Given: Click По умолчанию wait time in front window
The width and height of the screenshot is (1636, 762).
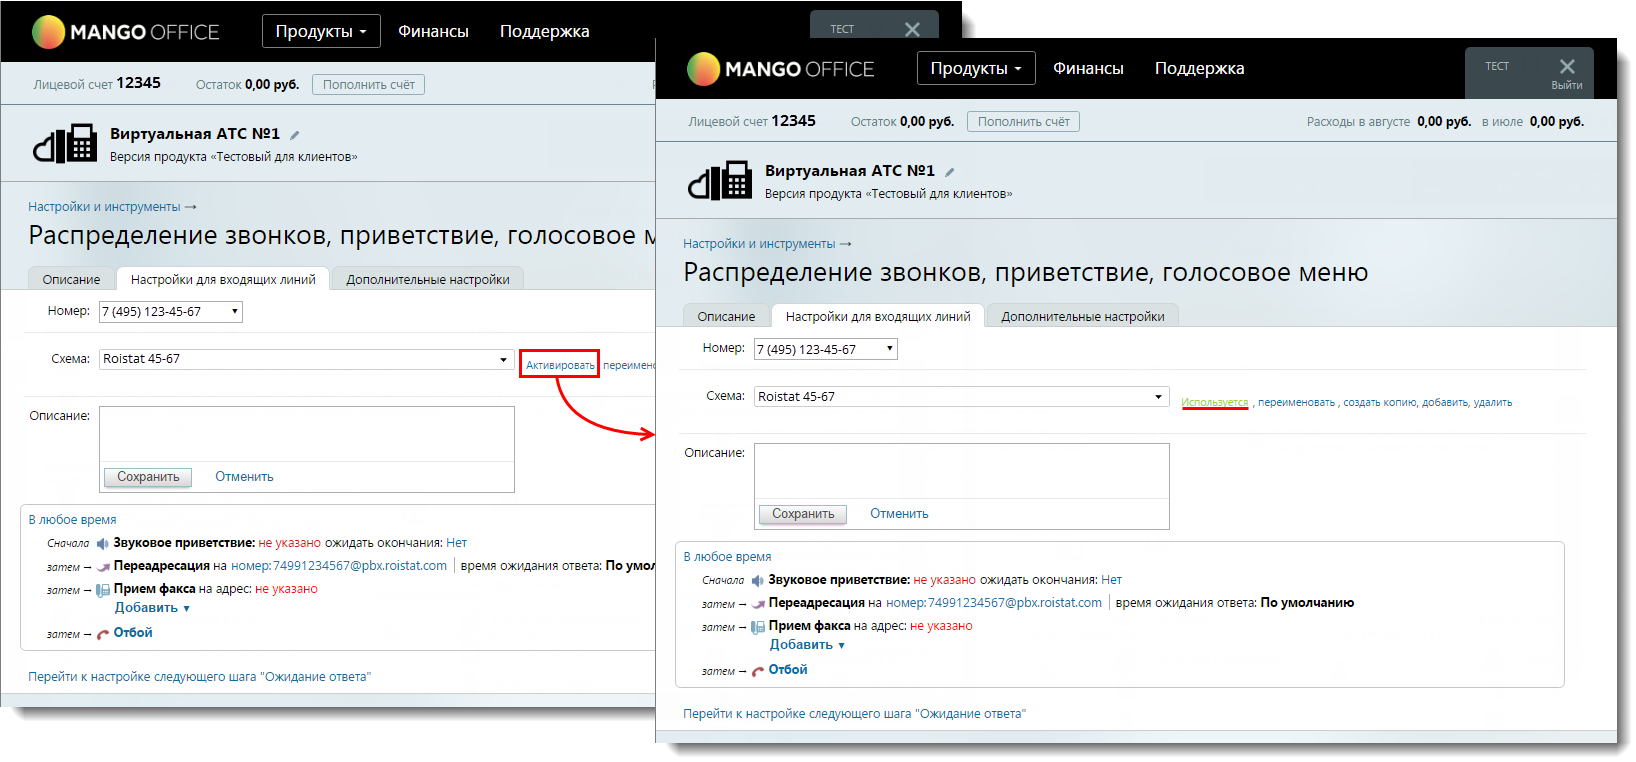Looking at the screenshot, I should coord(1307,603).
